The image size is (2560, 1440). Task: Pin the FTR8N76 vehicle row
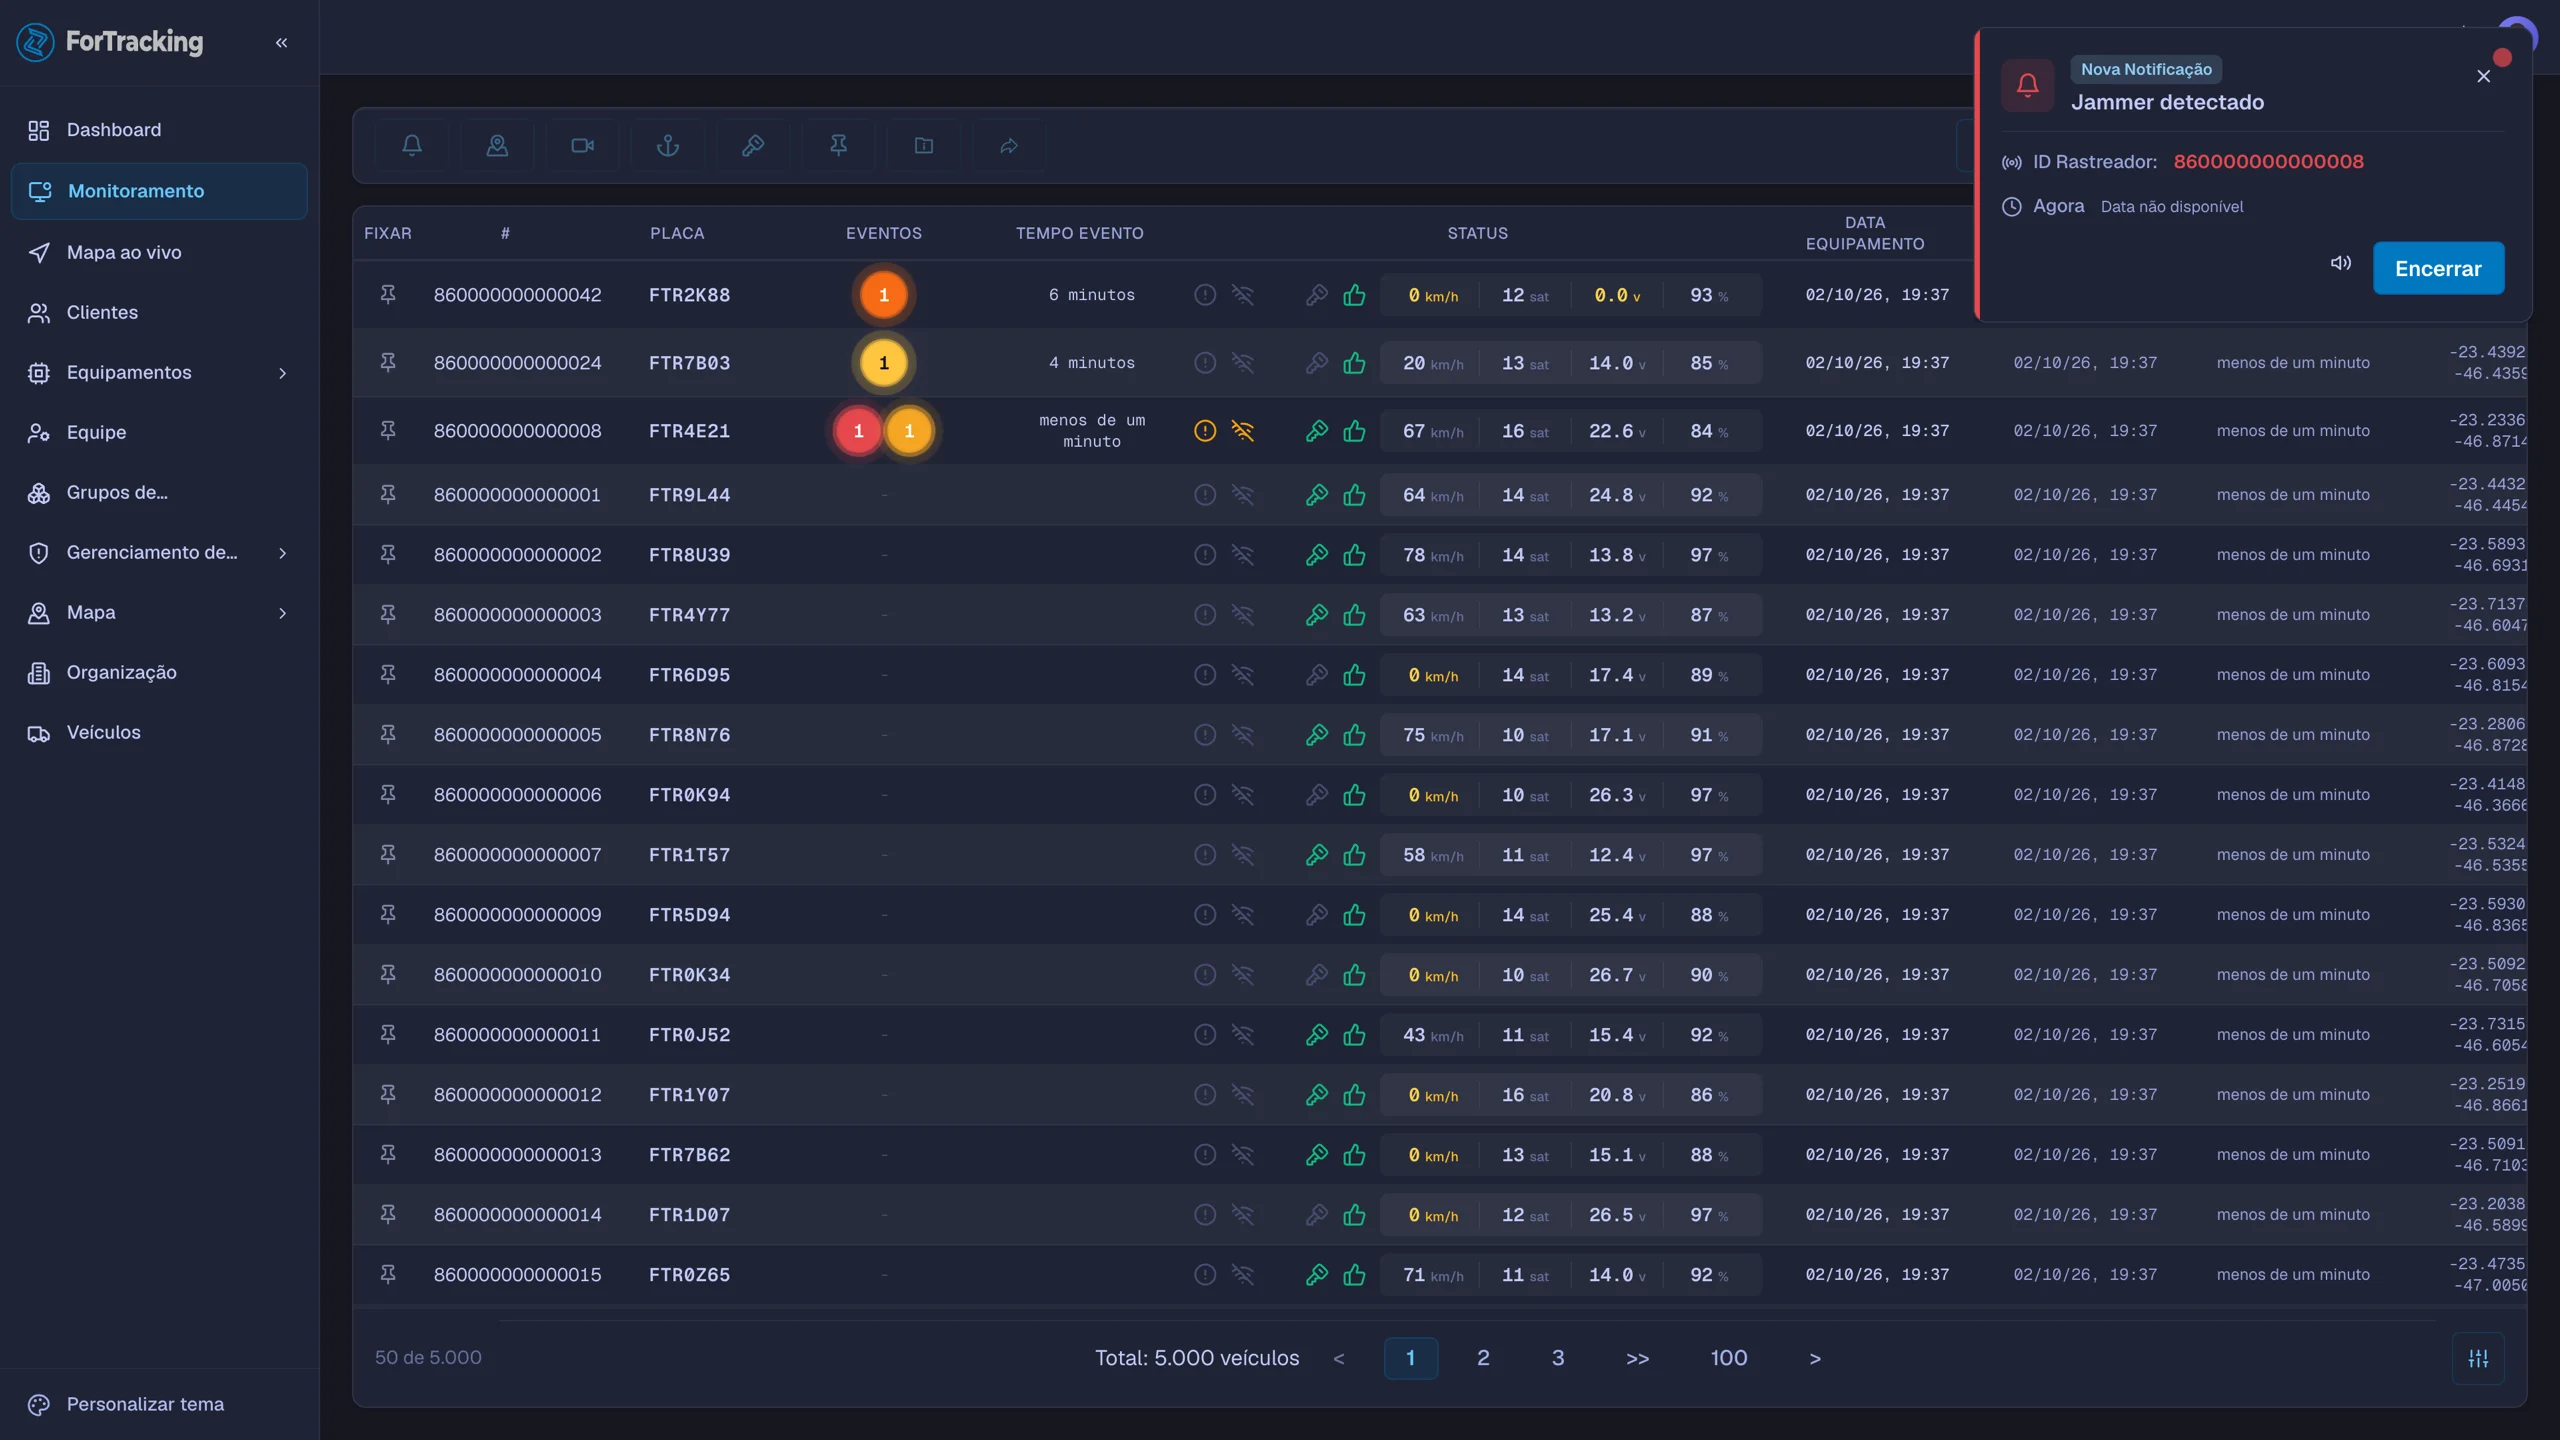pos(388,735)
